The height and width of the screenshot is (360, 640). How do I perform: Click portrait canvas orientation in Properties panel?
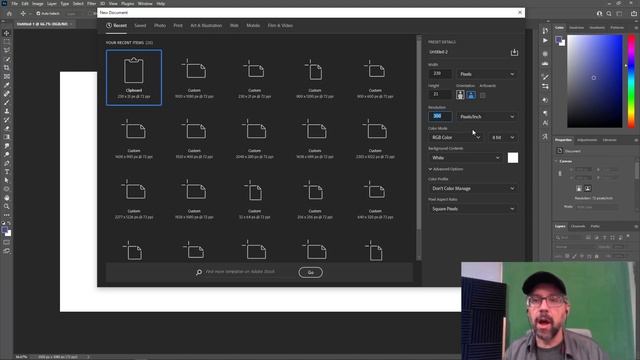579,189
